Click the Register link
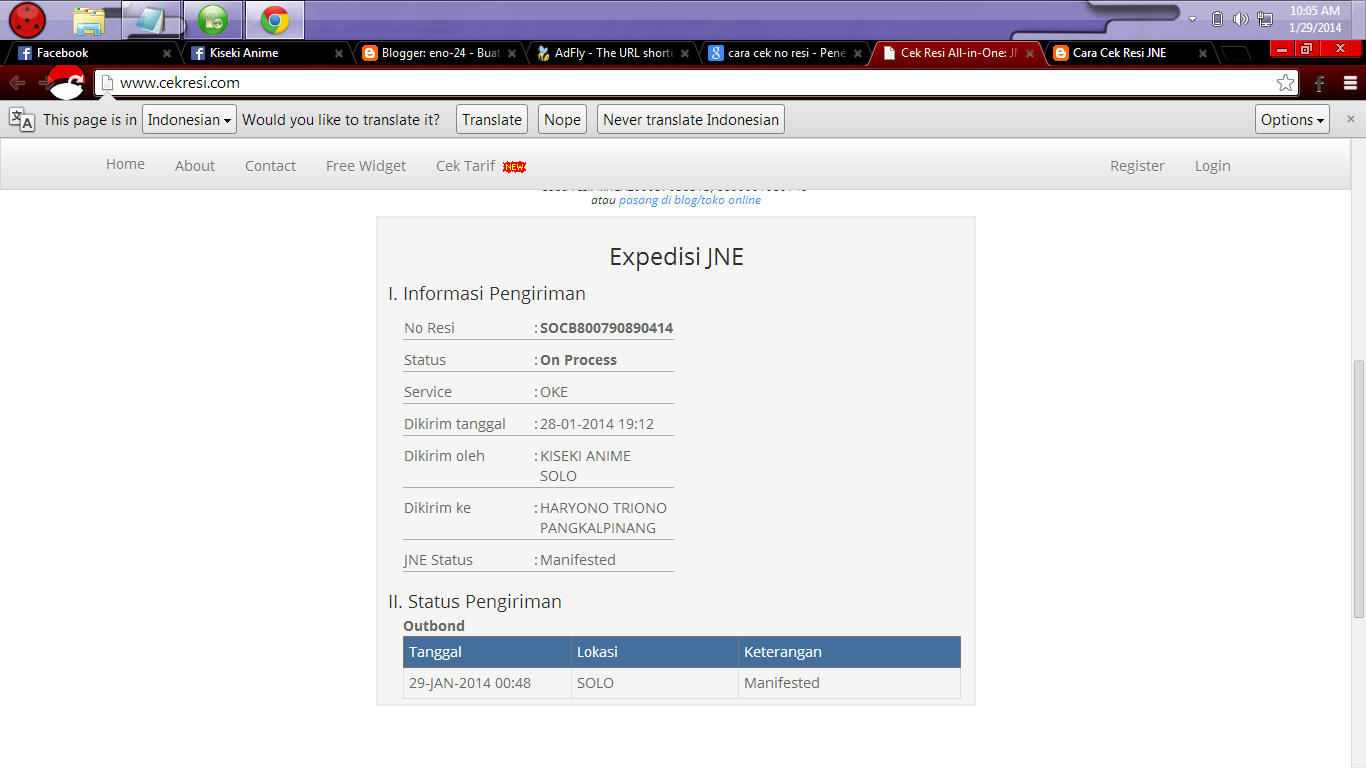The height and width of the screenshot is (768, 1366). (x=1137, y=166)
